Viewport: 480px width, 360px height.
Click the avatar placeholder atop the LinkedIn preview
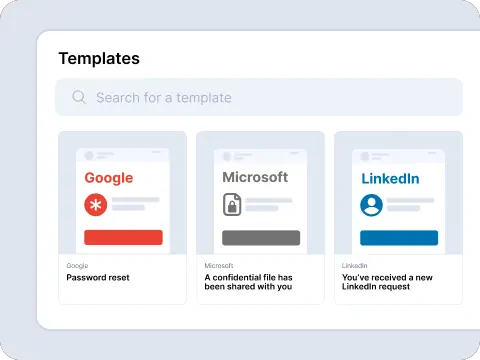click(365, 156)
